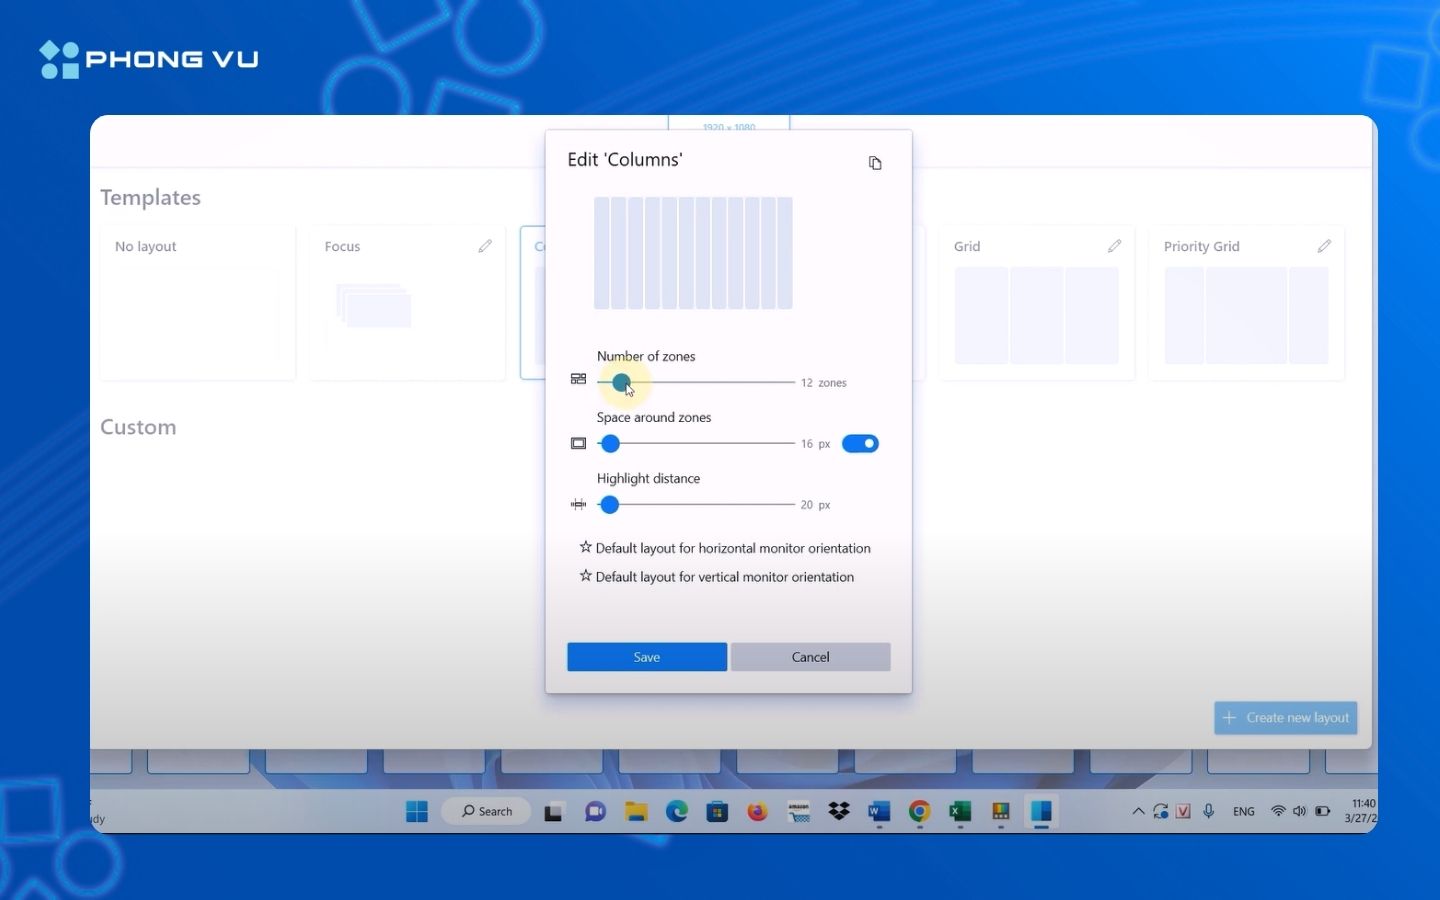
Task: Open the Windows Start menu
Action: pos(417,812)
